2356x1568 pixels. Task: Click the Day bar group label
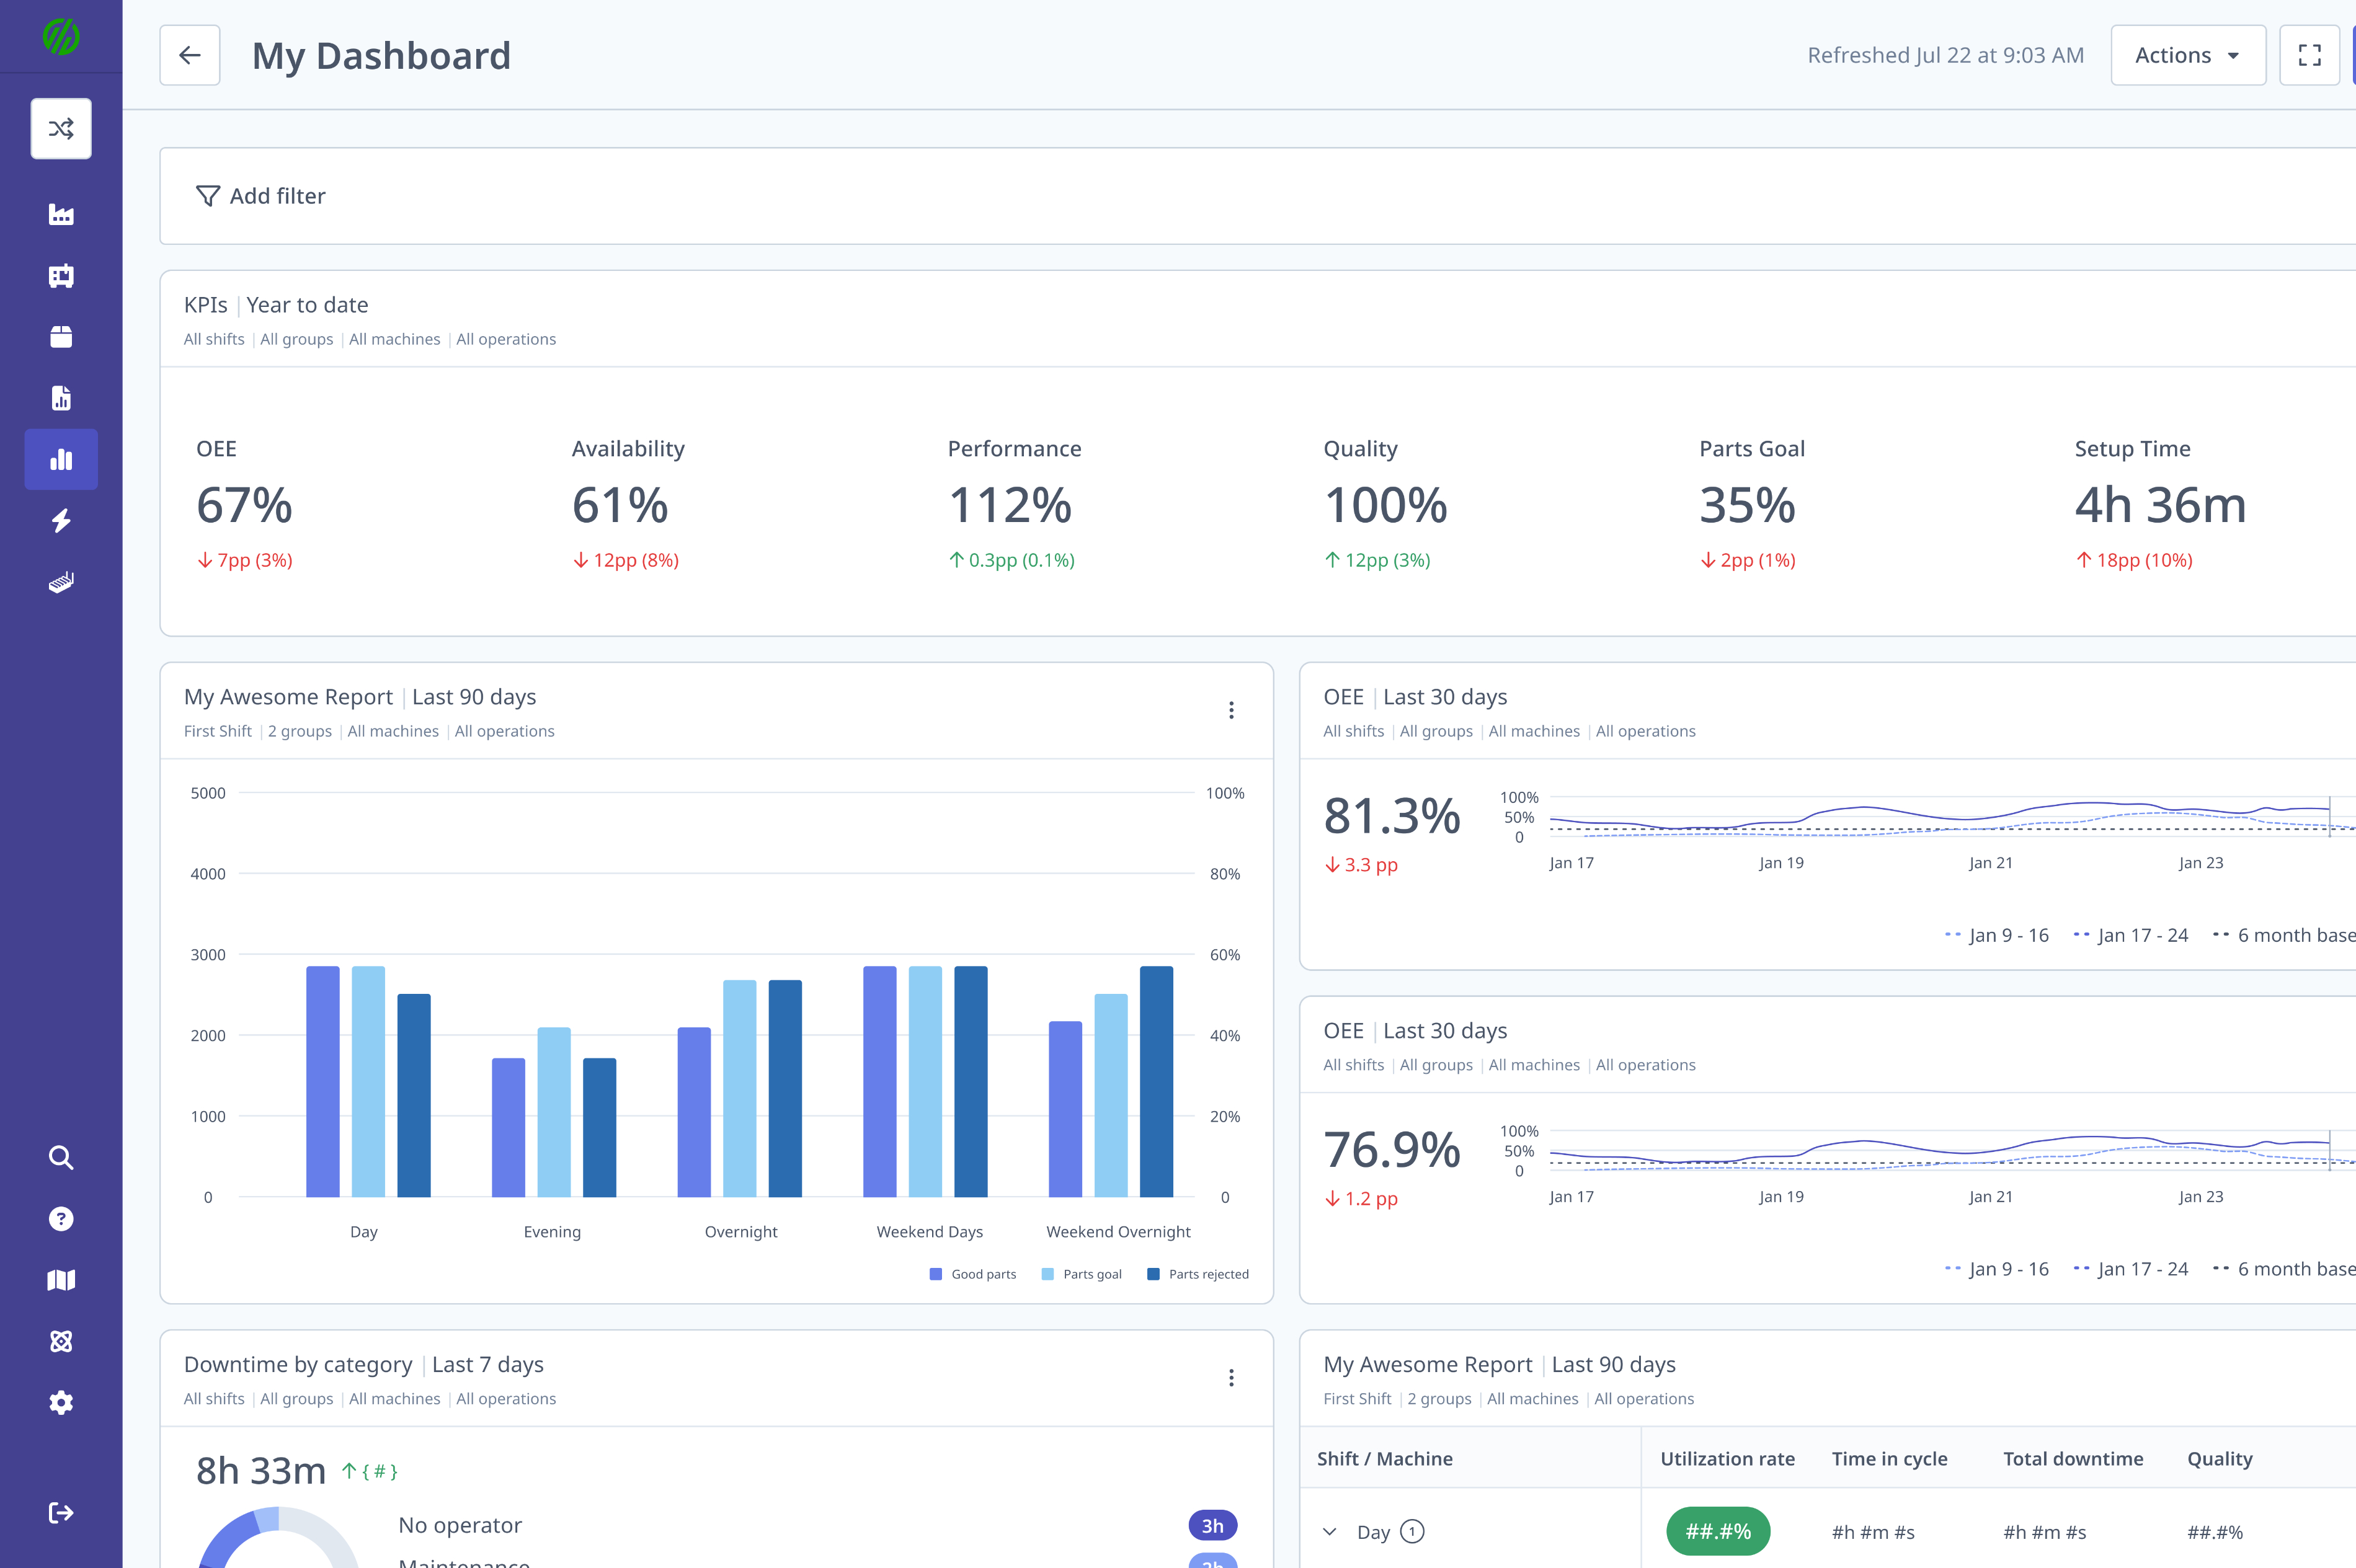364,1232
